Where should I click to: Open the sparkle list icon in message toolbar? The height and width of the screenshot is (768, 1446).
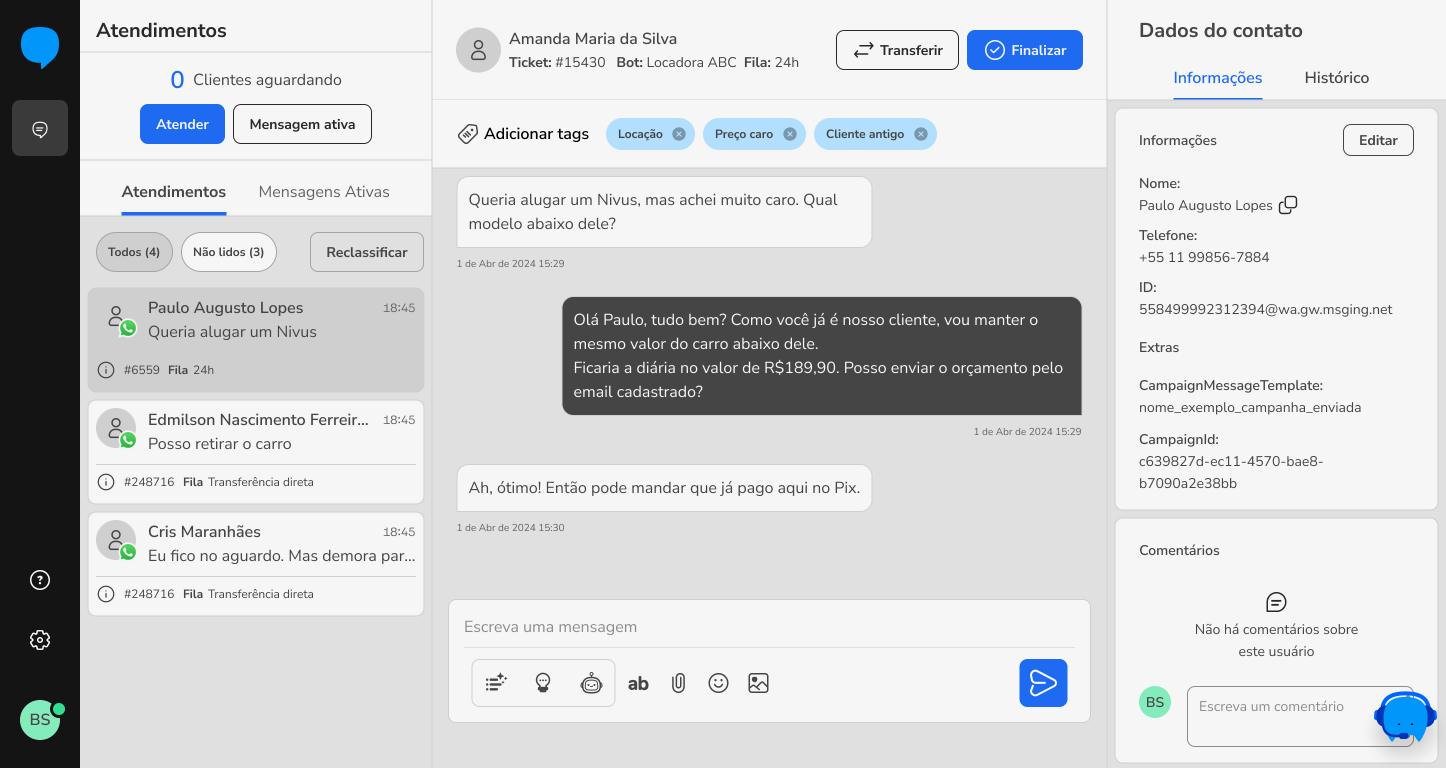[x=496, y=683]
